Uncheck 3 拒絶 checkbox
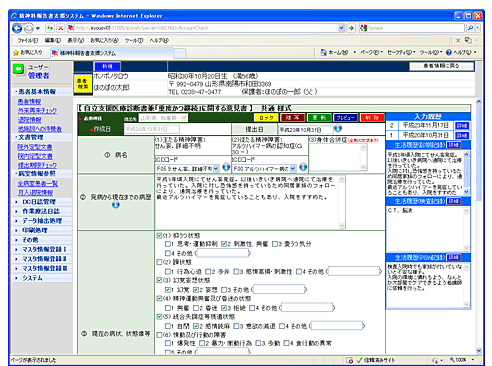 point(224,308)
